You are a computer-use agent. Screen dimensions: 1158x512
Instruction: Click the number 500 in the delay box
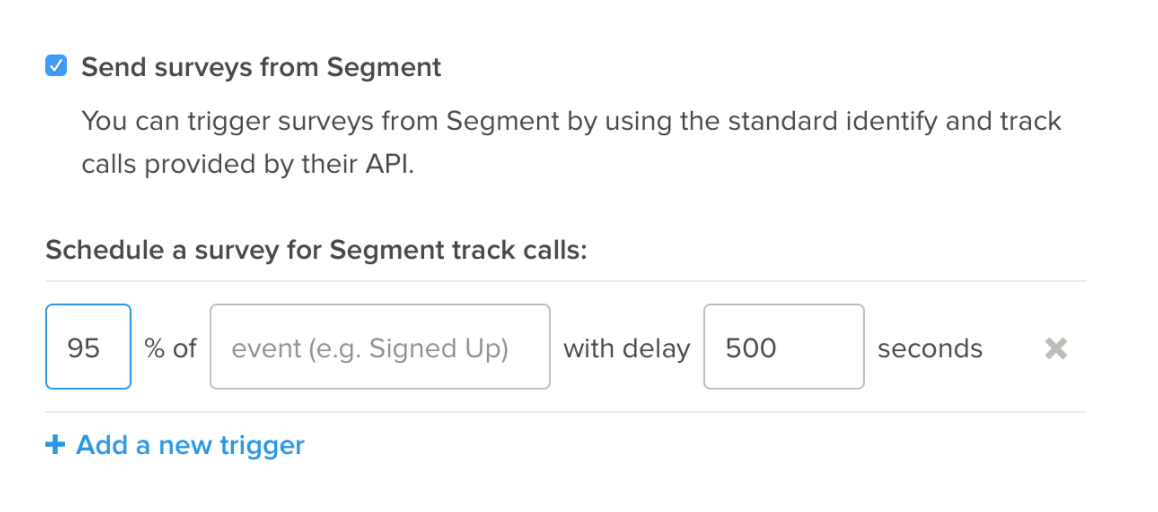point(751,348)
